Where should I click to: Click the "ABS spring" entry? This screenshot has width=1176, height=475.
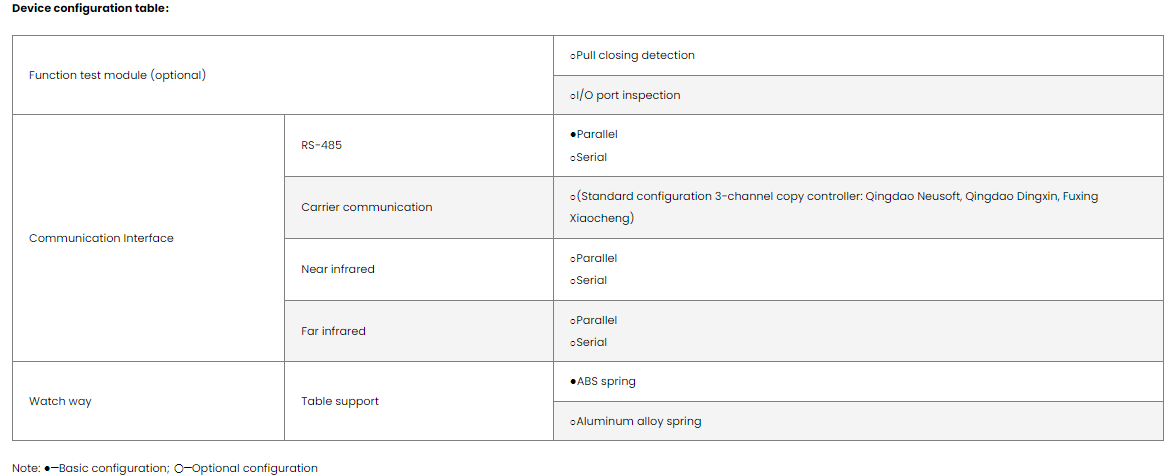click(x=605, y=381)
